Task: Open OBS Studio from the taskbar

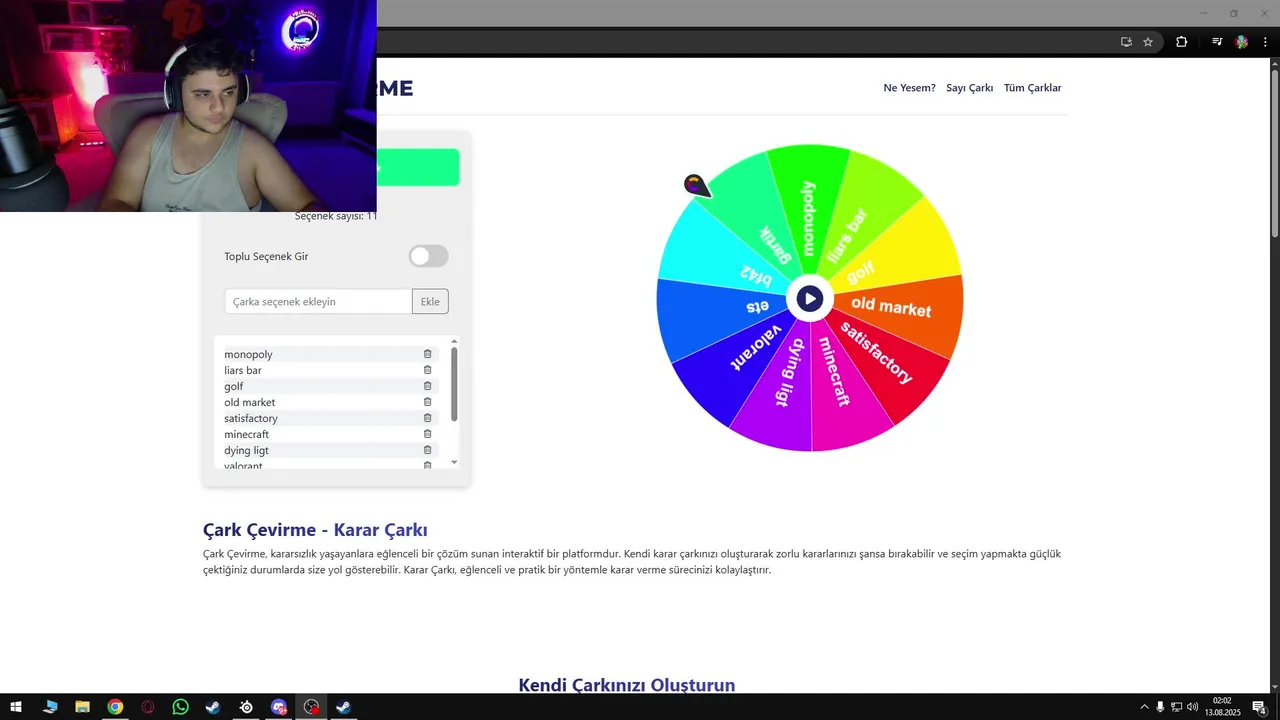Action: click(311, 707)
